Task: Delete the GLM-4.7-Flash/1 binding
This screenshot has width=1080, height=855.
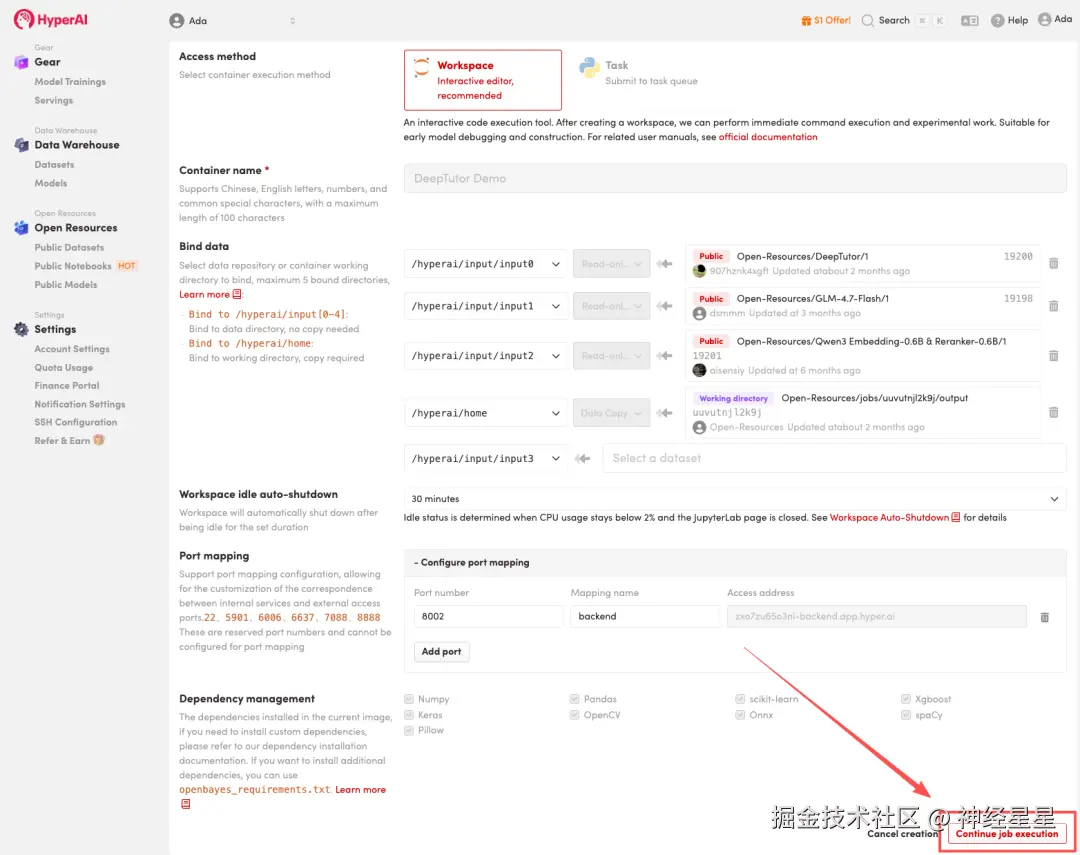Action: (1053, 306)
